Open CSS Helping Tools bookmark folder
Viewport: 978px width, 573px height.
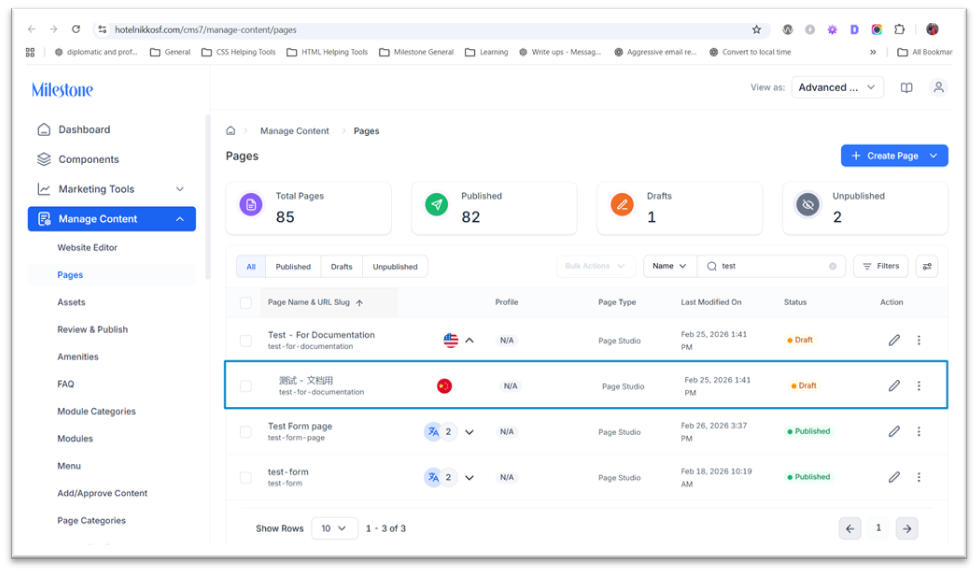click(x=238, y=52)
